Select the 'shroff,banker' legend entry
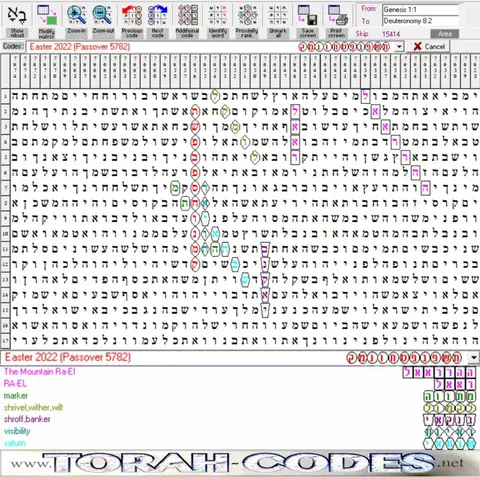This screenshot has height=477, width=480. [x=27, y=419]
